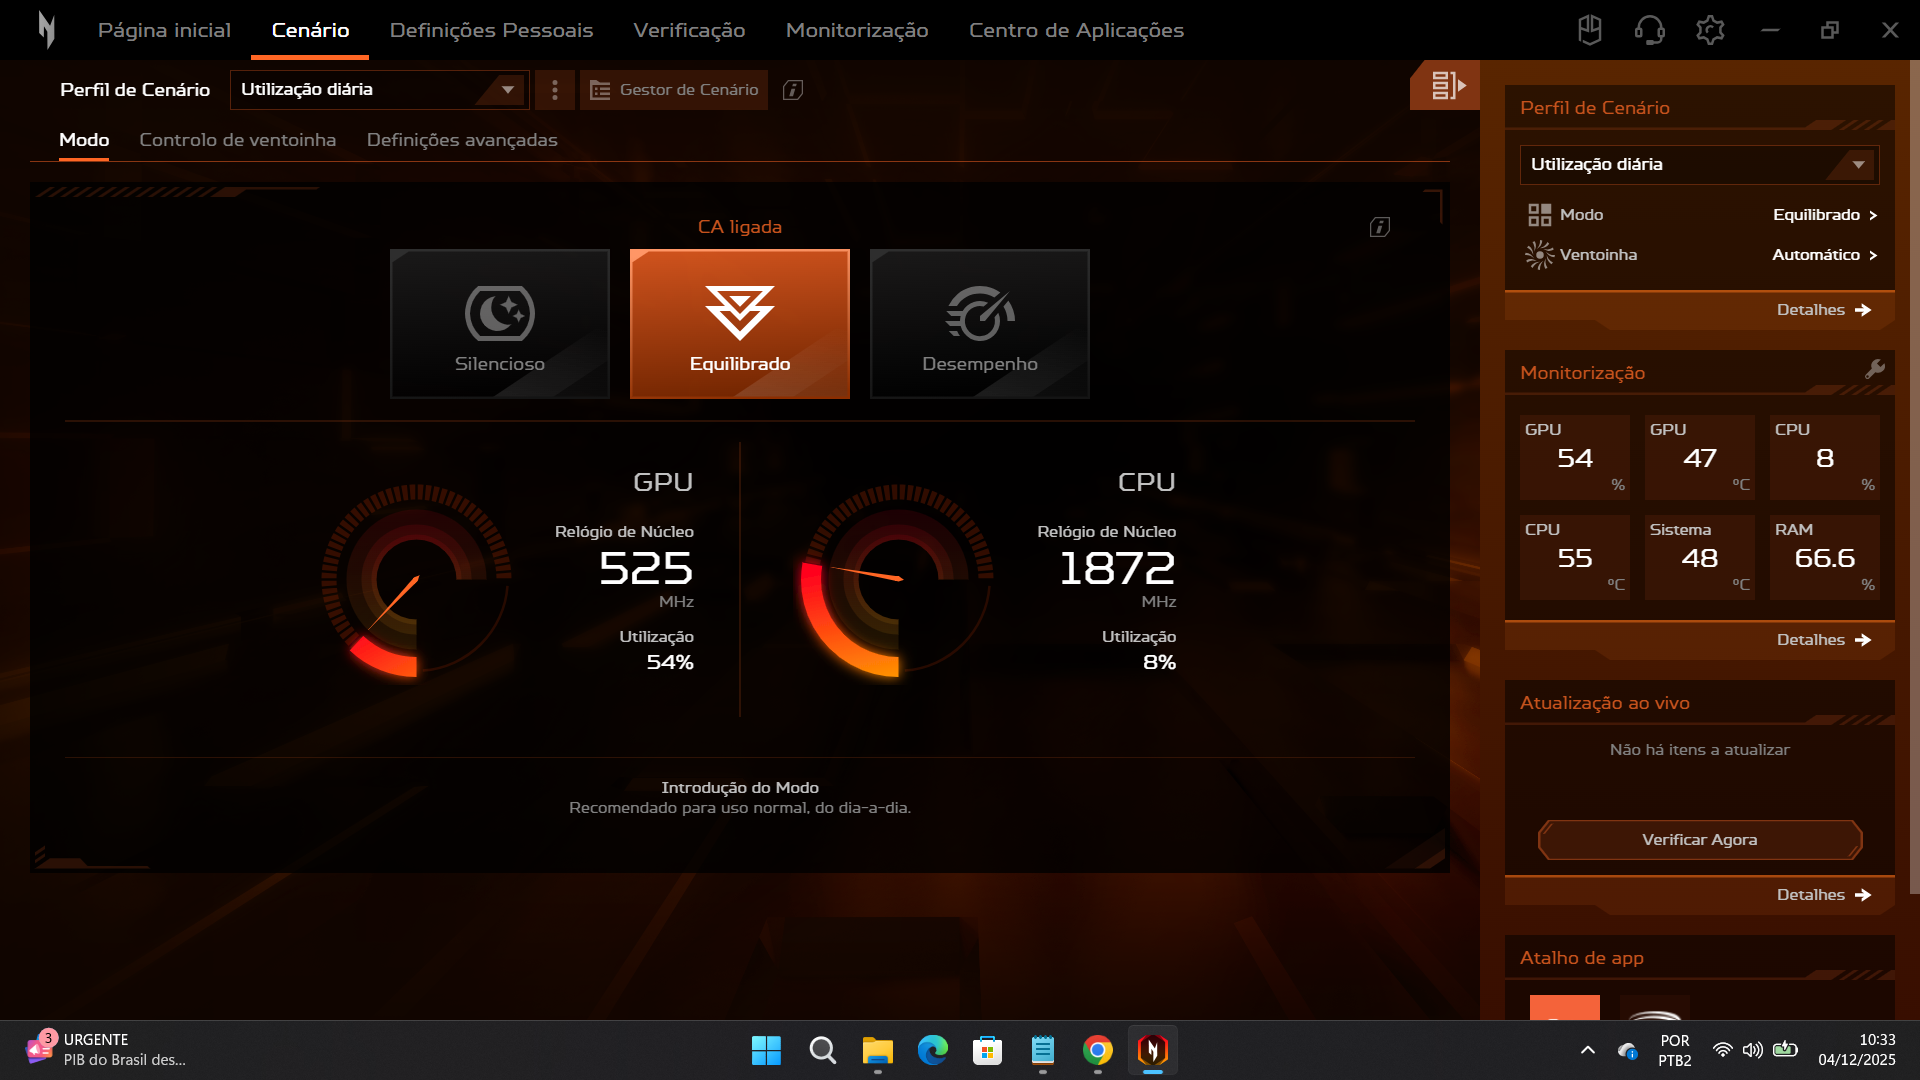
Task: Open the three-dot profile options menu
Action: coord(555,90)
